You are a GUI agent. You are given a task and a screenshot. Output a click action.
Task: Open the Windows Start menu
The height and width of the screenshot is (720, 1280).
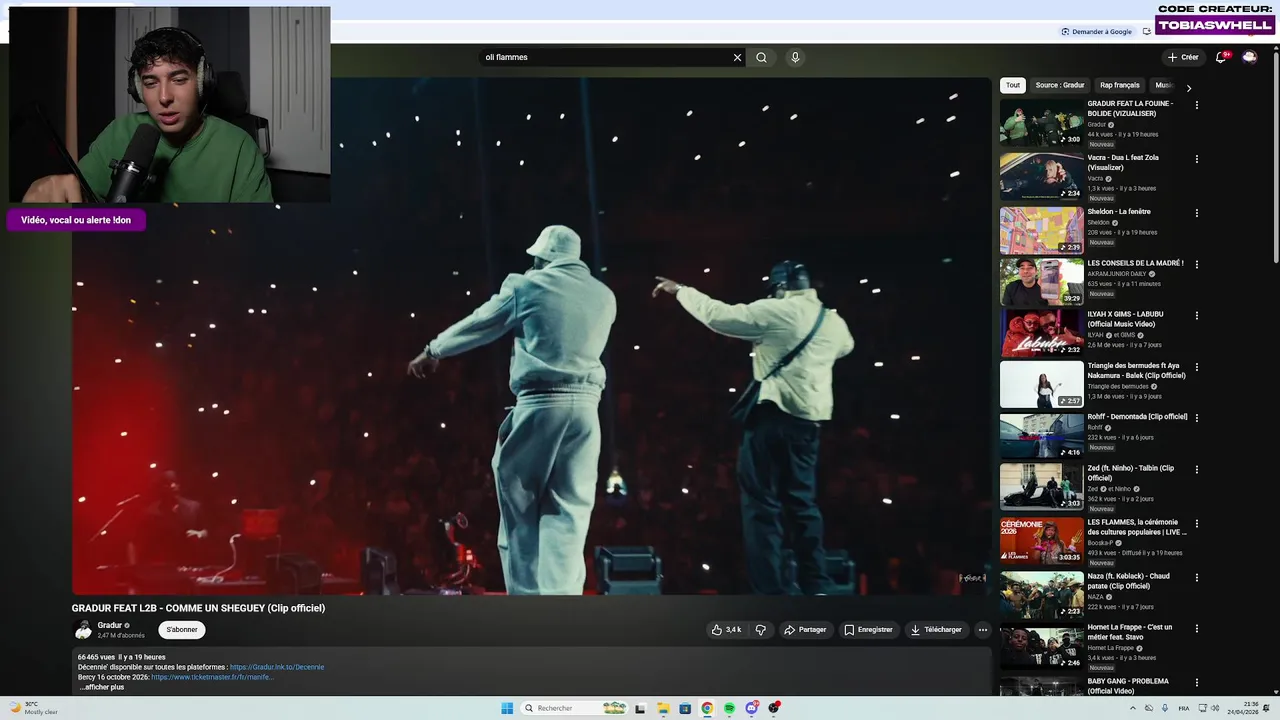[x=507, y=708]
